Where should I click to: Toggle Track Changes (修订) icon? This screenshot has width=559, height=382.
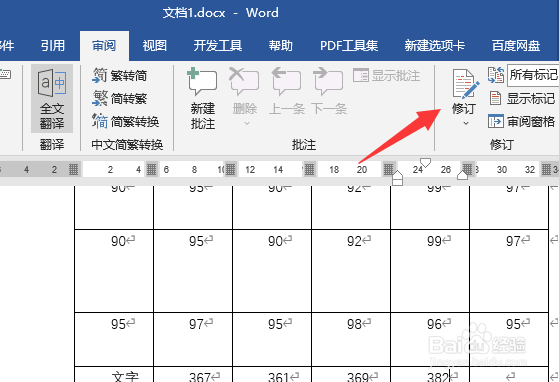[x=465, y=84]
